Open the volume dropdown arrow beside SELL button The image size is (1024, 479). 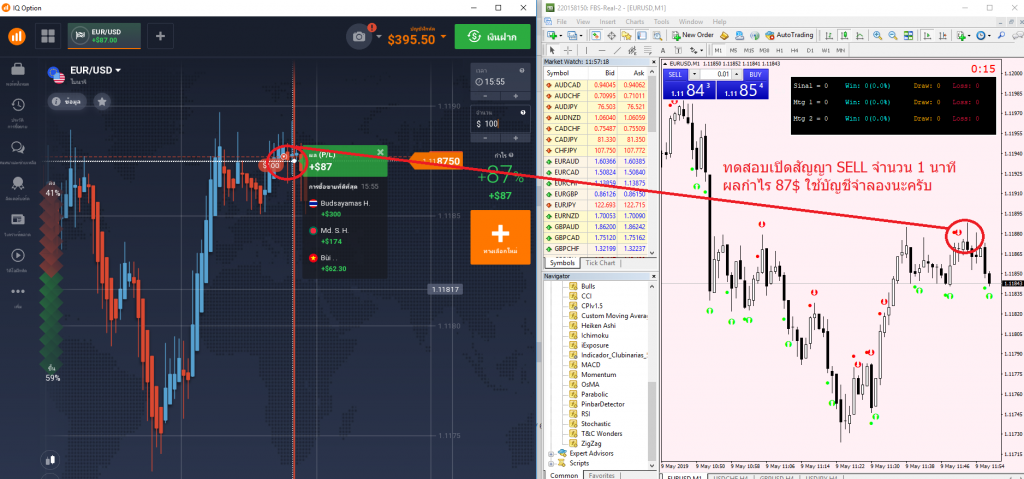coord(694,74)
